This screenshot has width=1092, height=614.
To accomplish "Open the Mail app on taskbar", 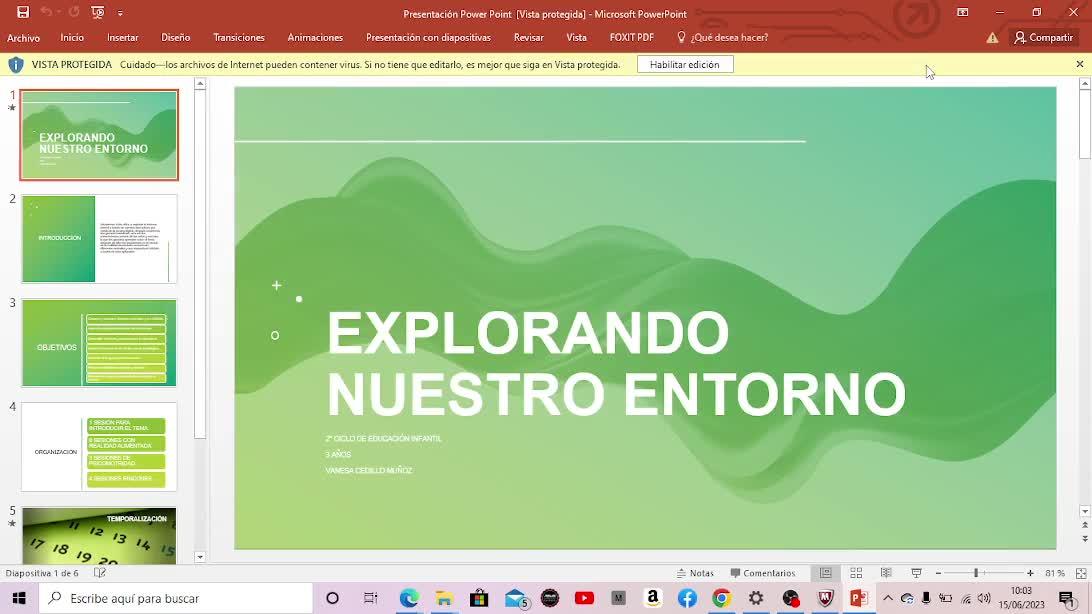I will (516, 598).
